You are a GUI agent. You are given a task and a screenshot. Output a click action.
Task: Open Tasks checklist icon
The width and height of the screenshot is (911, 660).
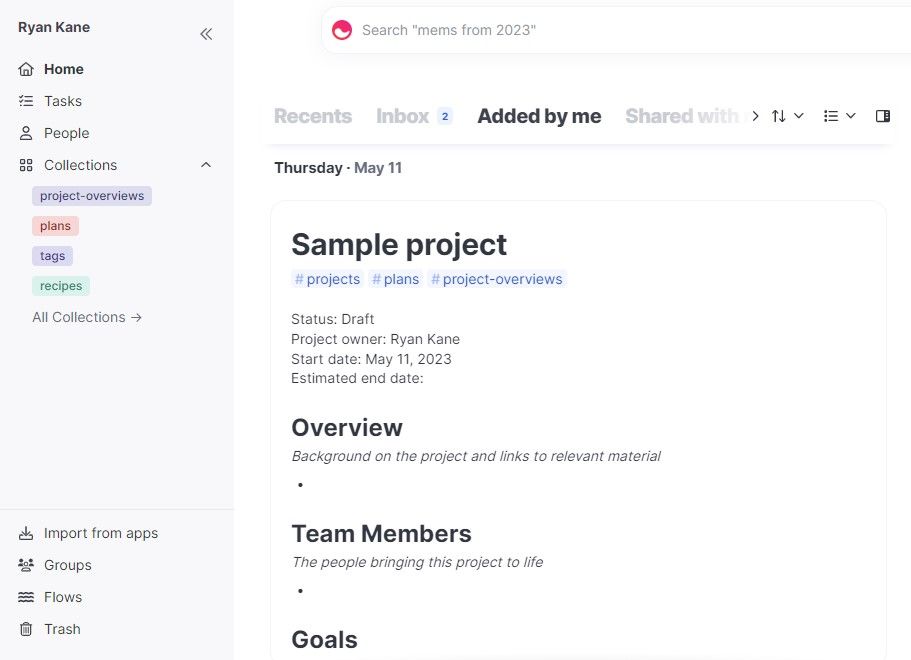(x=26, y=101)
